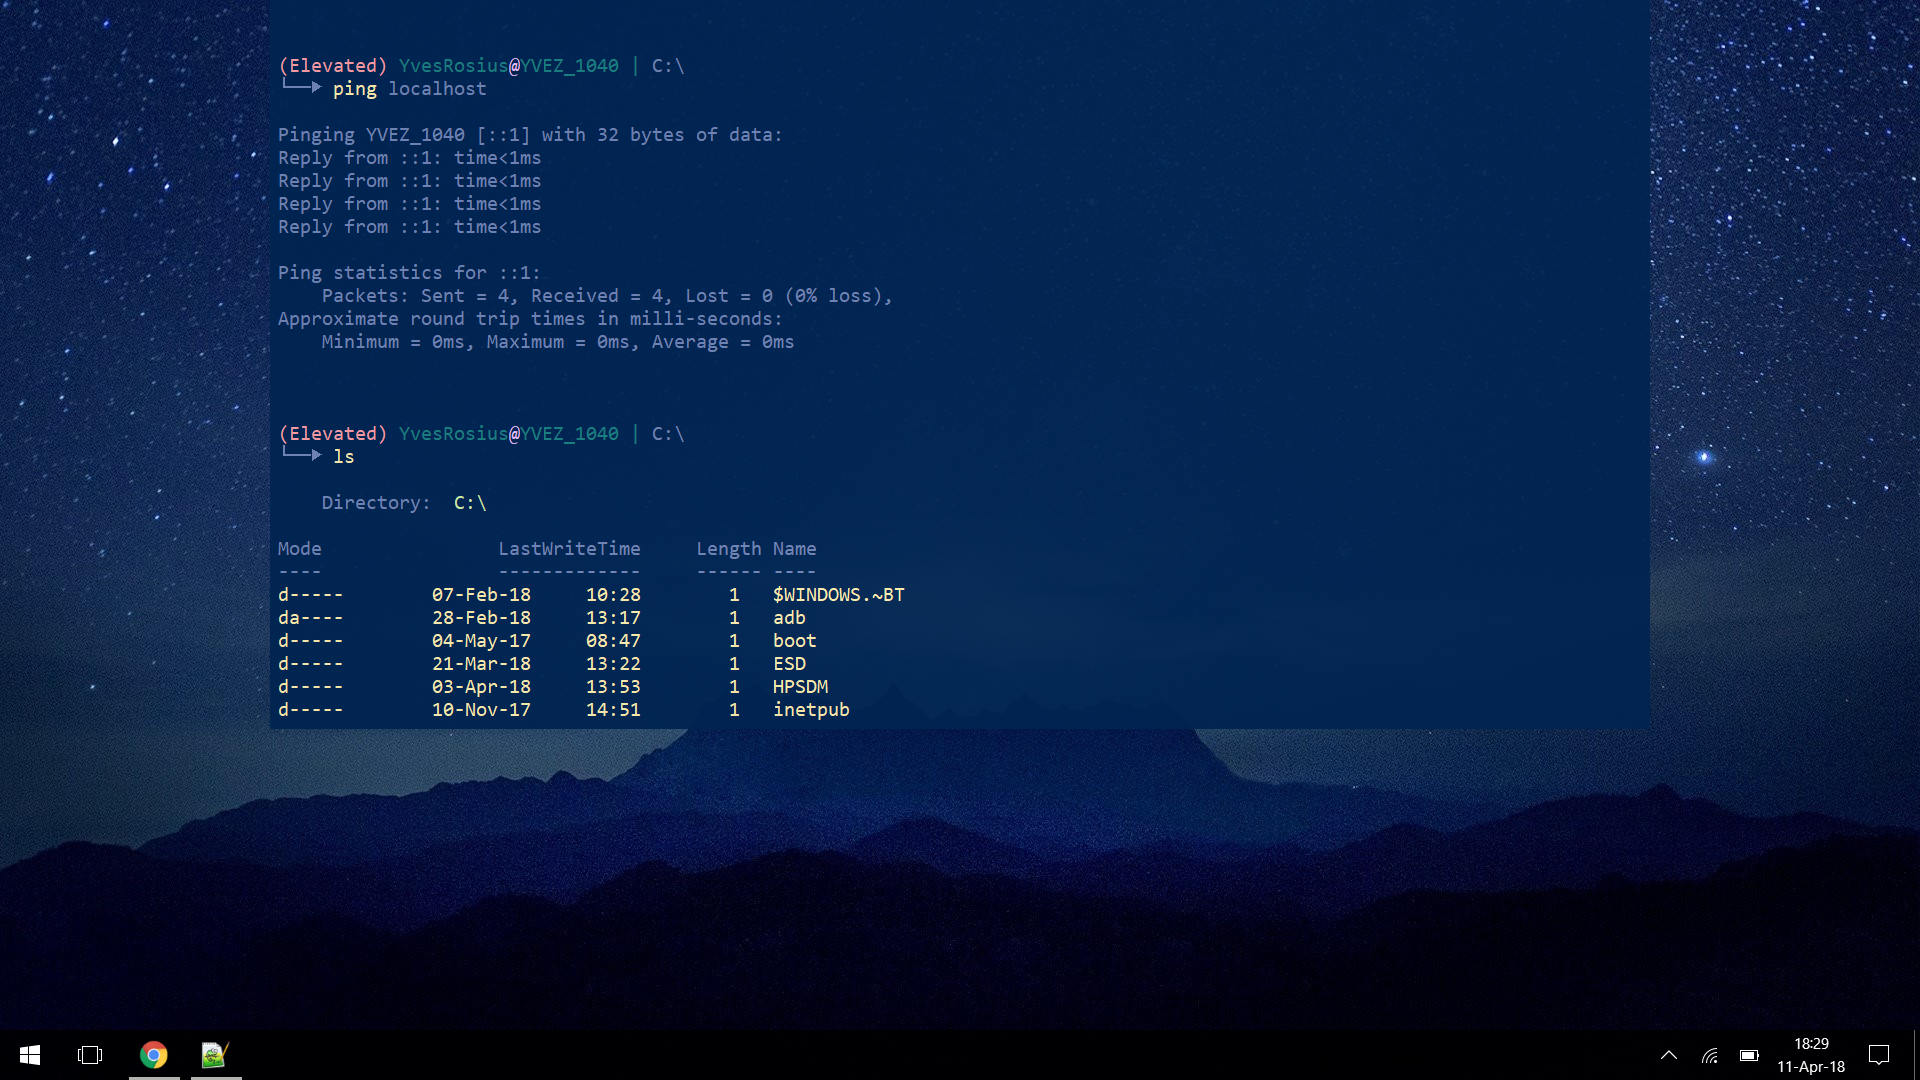The height and width of the screenshot is (1080, 1920).
Task: Click the 'Packets: Sent = 4' statistics line
Action: point(607,296)
